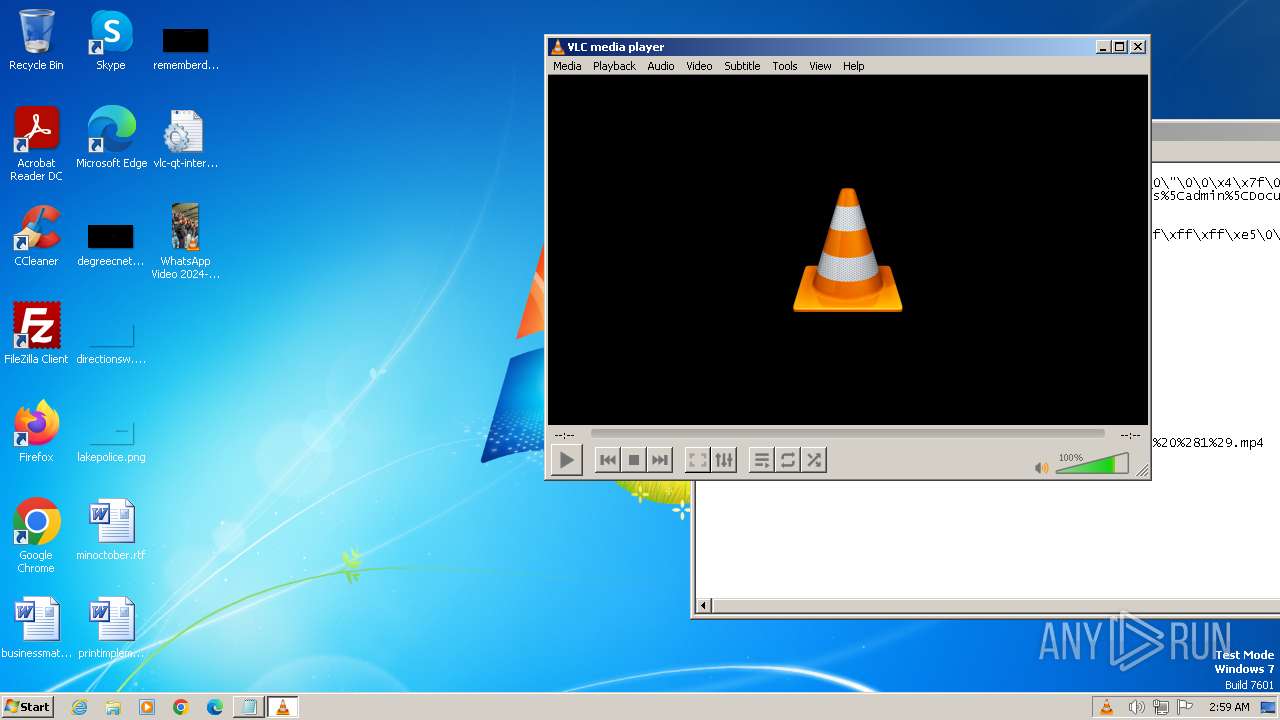Viewport: 1280px width, 720px height.
Task: Select the rememberd... desktop file
Action: [x=185, y=48]
